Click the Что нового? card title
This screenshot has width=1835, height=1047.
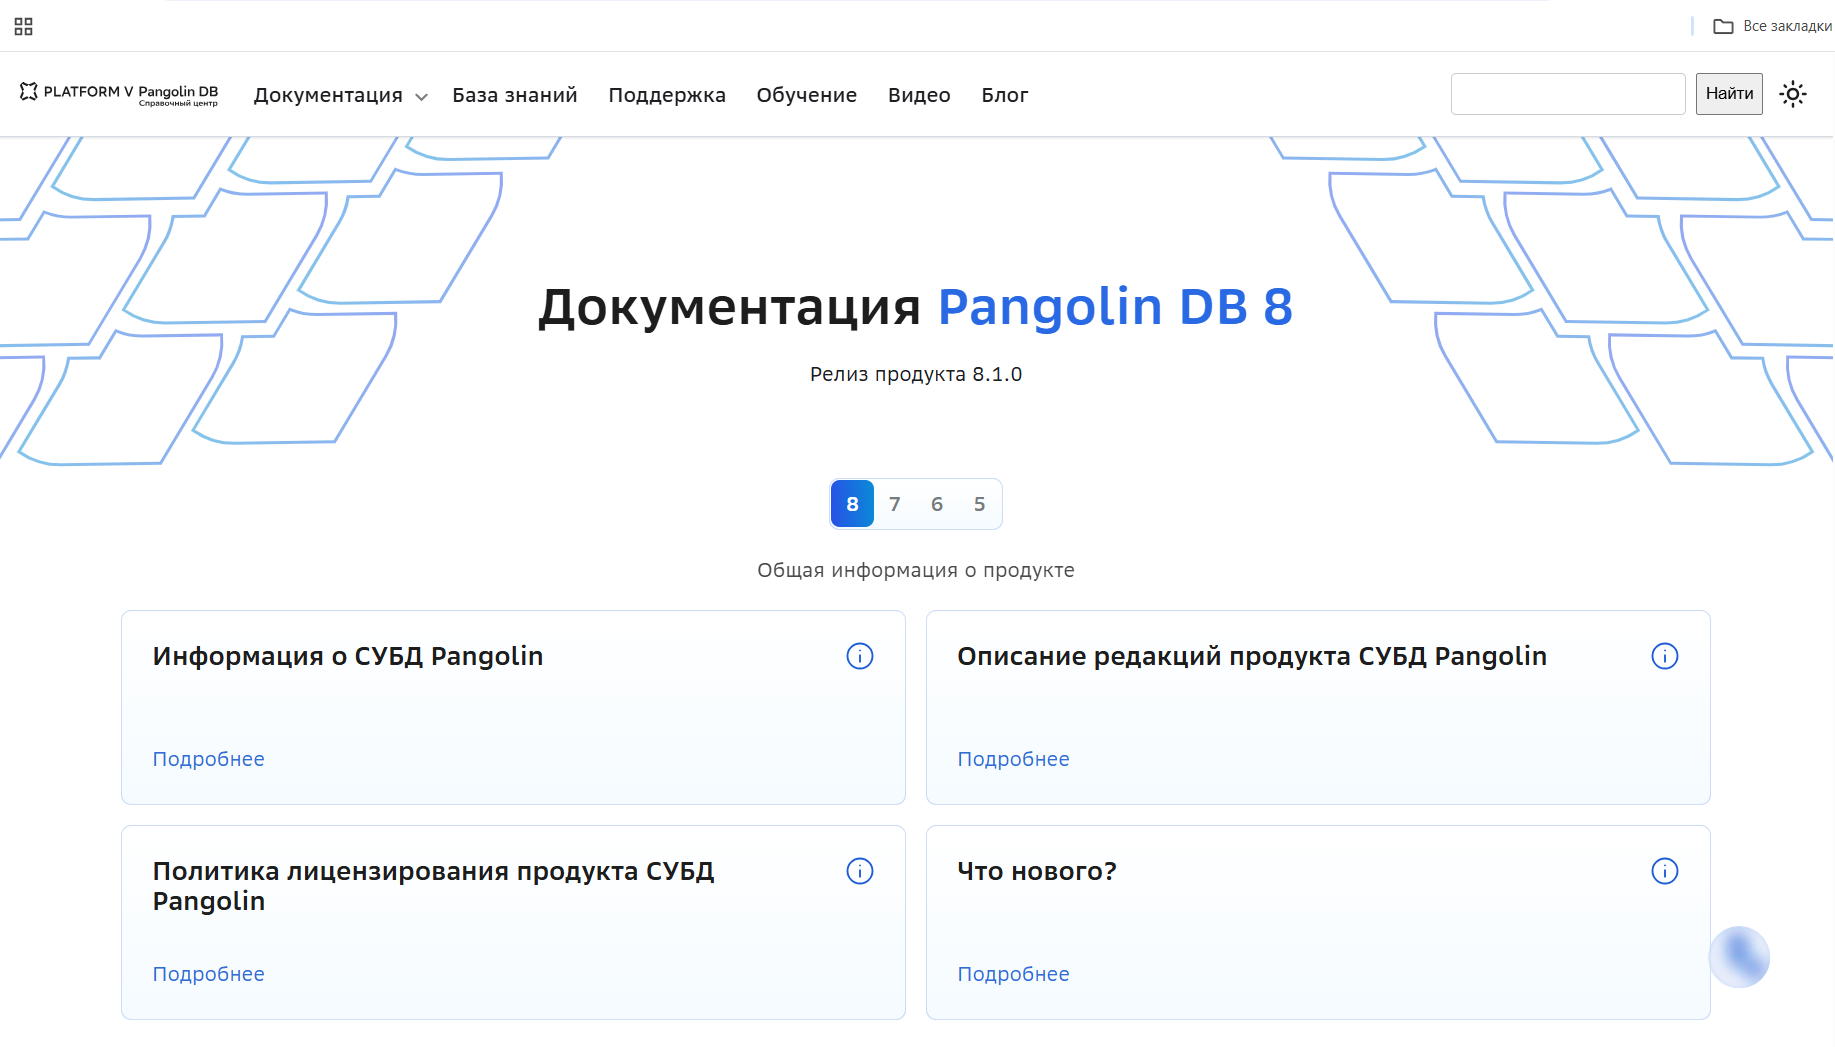1037,871
